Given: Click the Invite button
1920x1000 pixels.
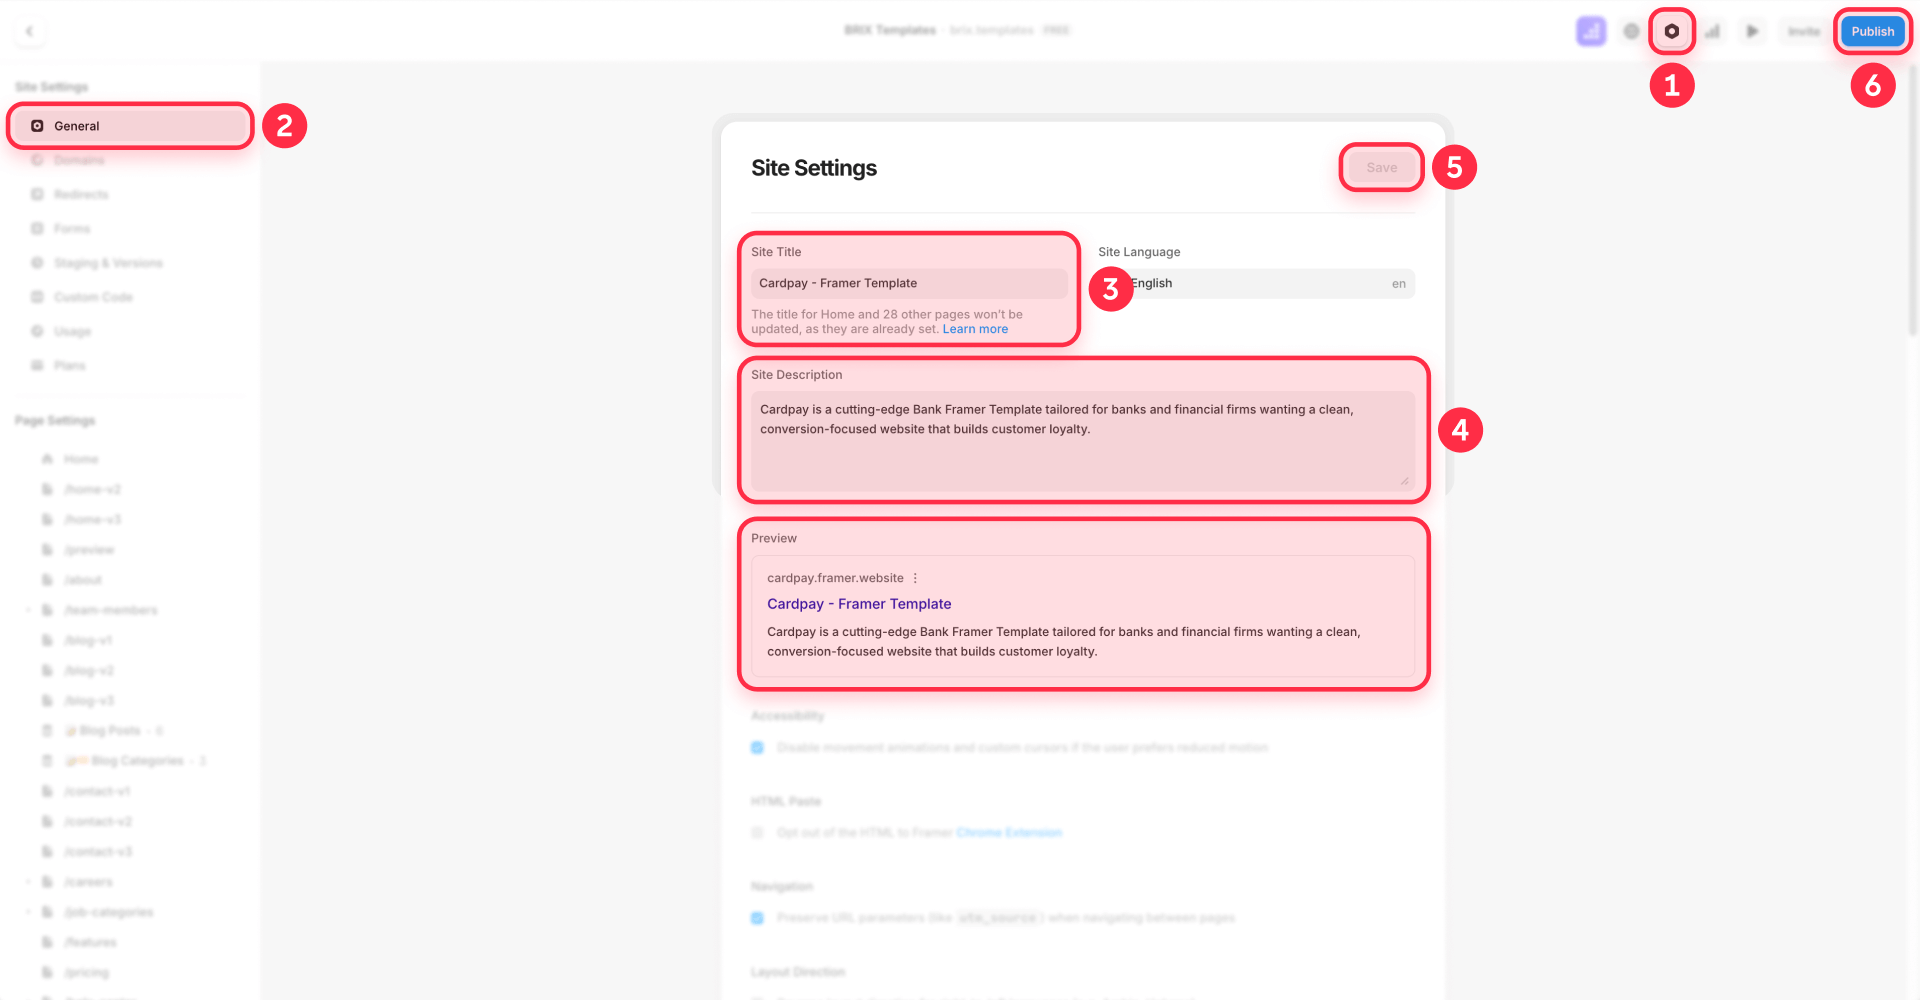Looking at the screenshot, I should click(x=1804, y=31).
